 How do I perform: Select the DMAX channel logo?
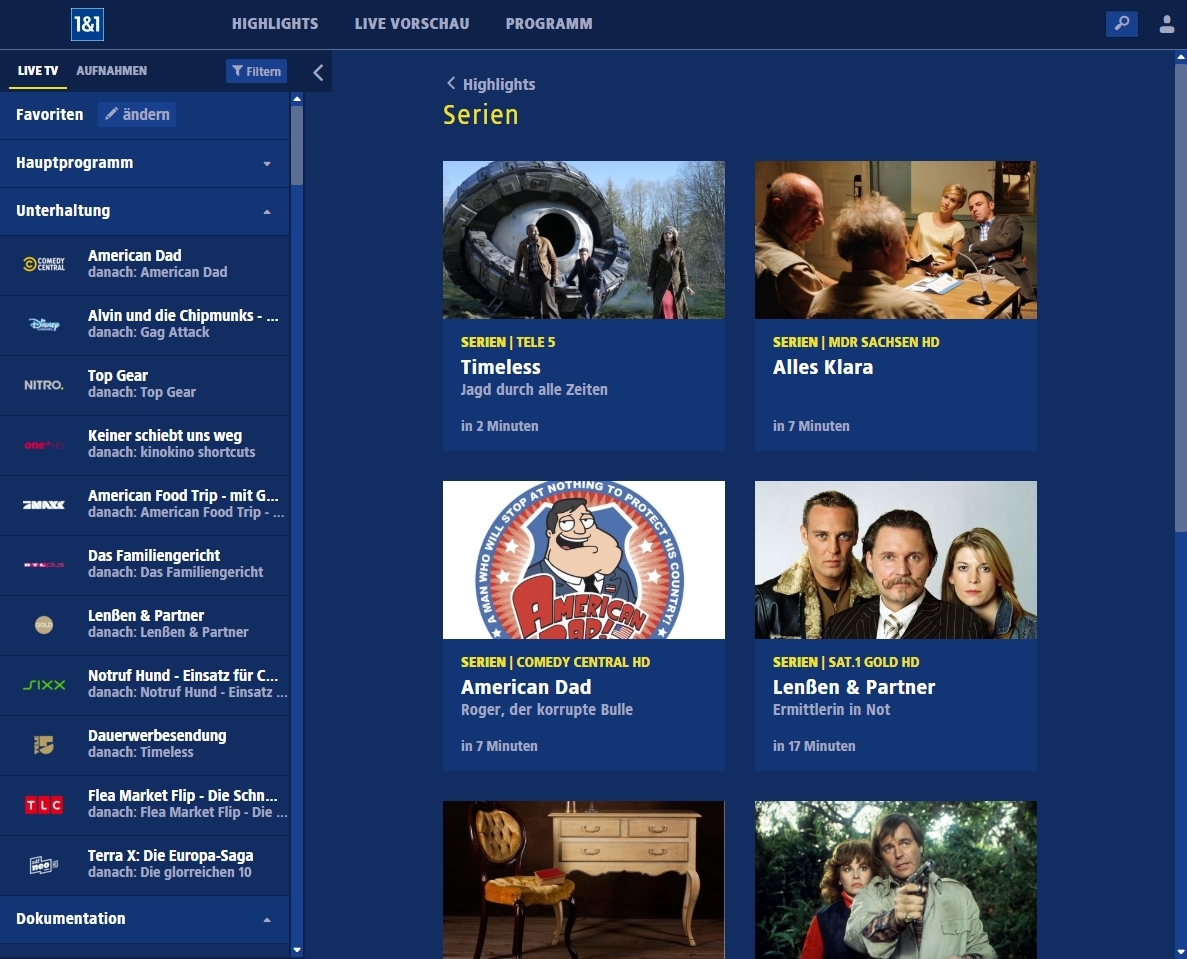click(x=44, y=504)
